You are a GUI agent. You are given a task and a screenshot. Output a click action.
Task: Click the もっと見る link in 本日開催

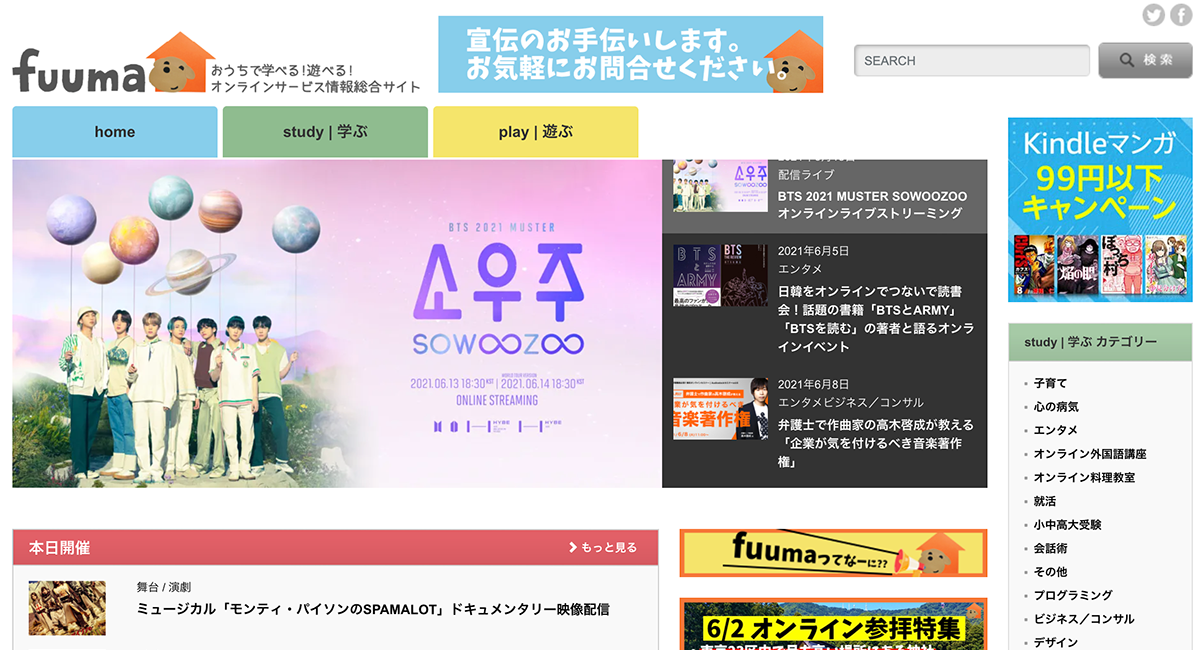[603, 547]
